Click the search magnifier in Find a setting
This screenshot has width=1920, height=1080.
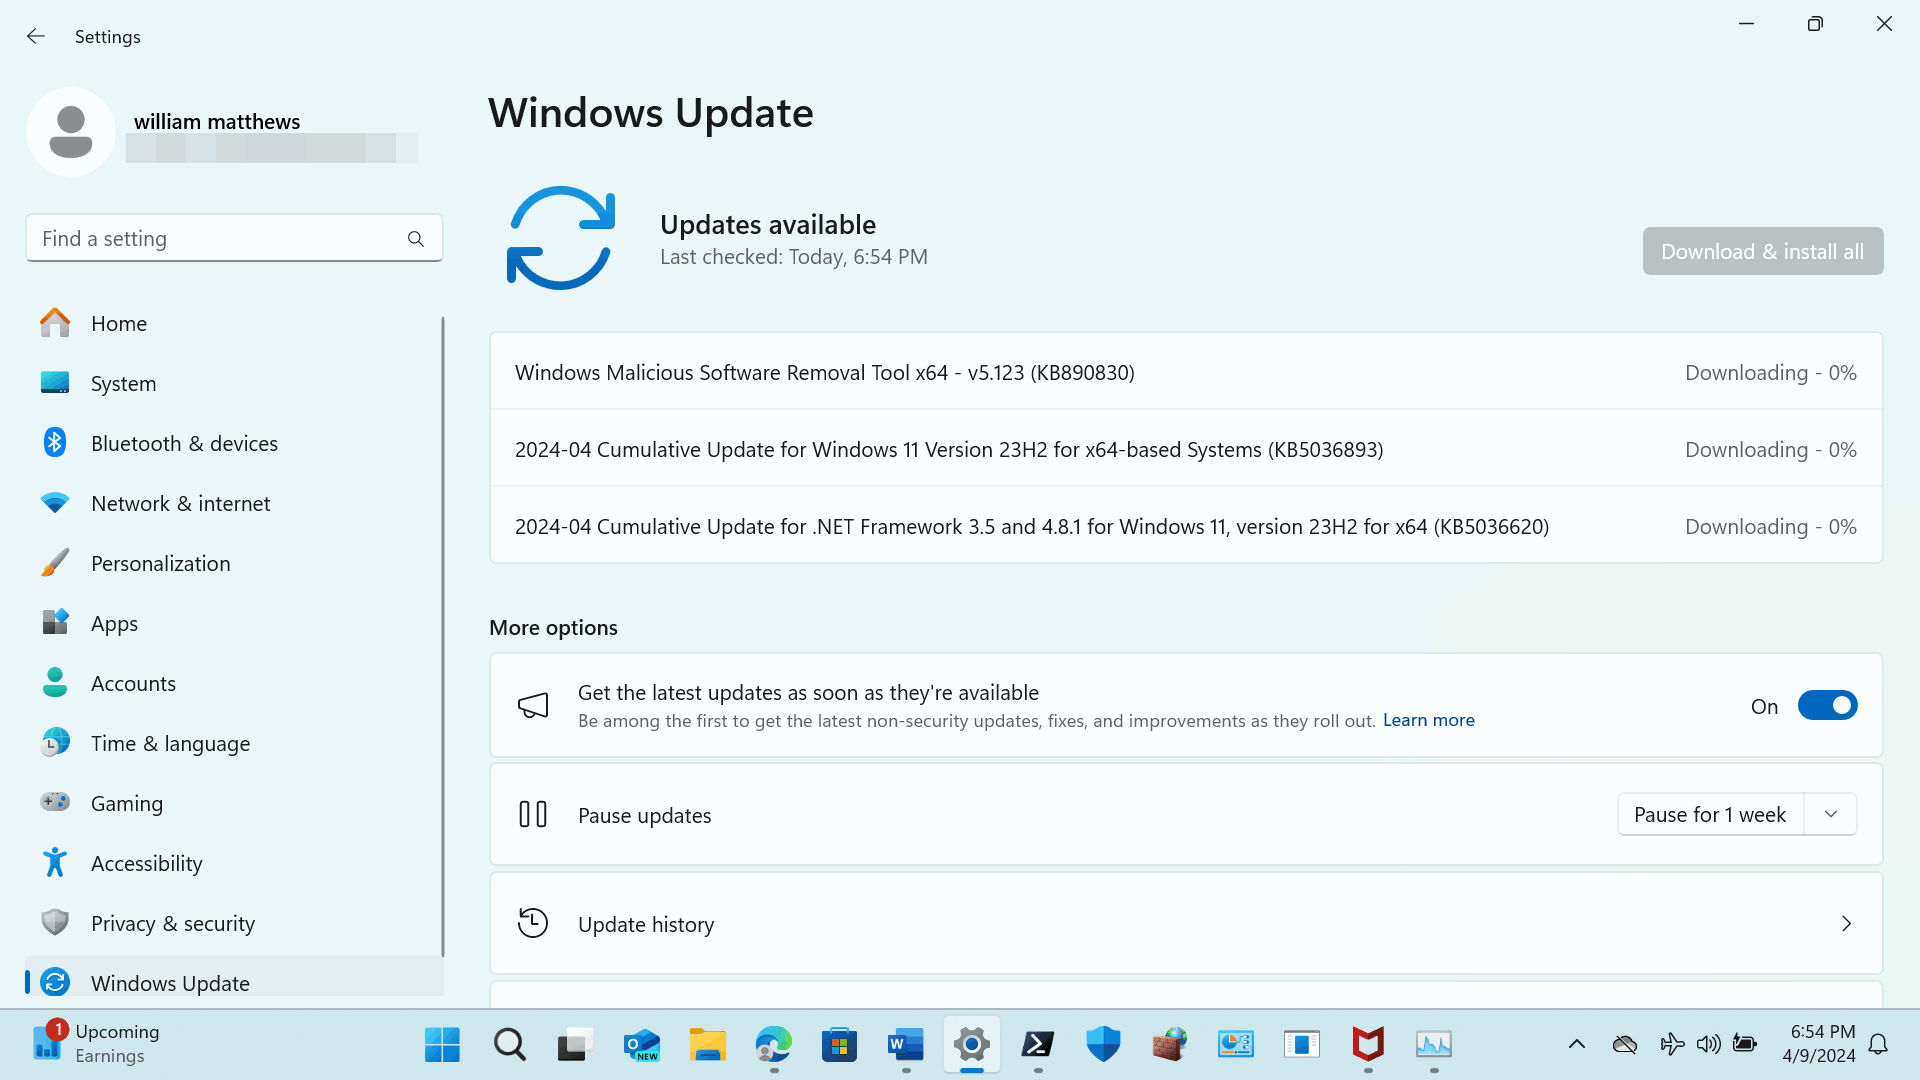tap(416, 239)
